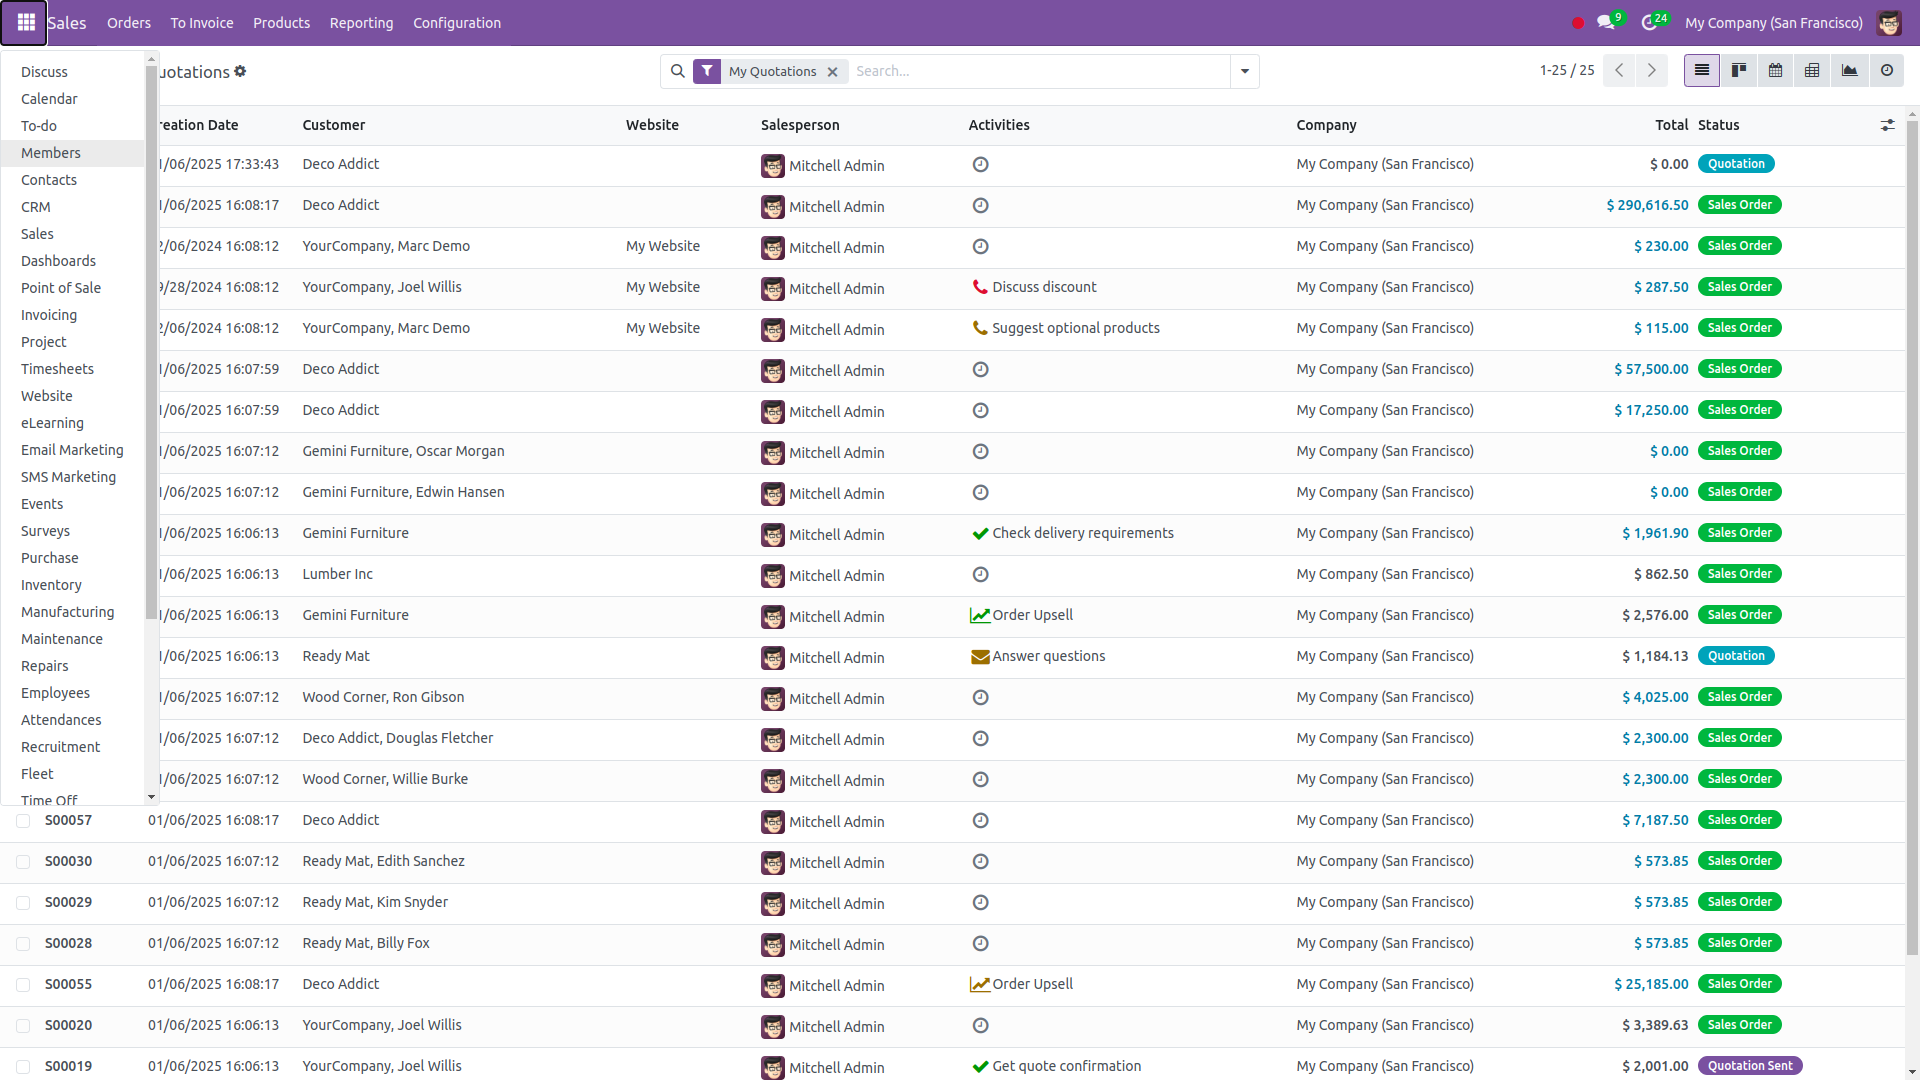Image resolution: width=1920 pixels, height=1080 pixels.
Task: Select checkbox for order S00028
Action: (x=23, y=943)
